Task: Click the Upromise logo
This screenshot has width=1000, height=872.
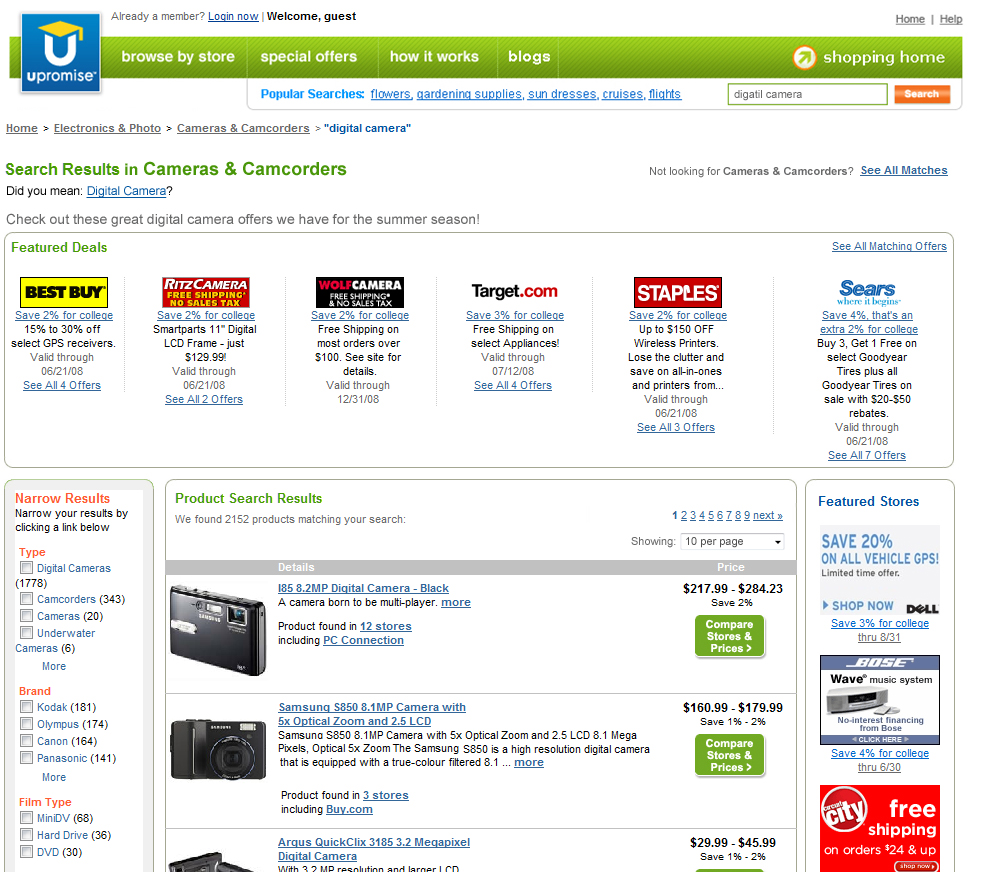Action: 61,54
